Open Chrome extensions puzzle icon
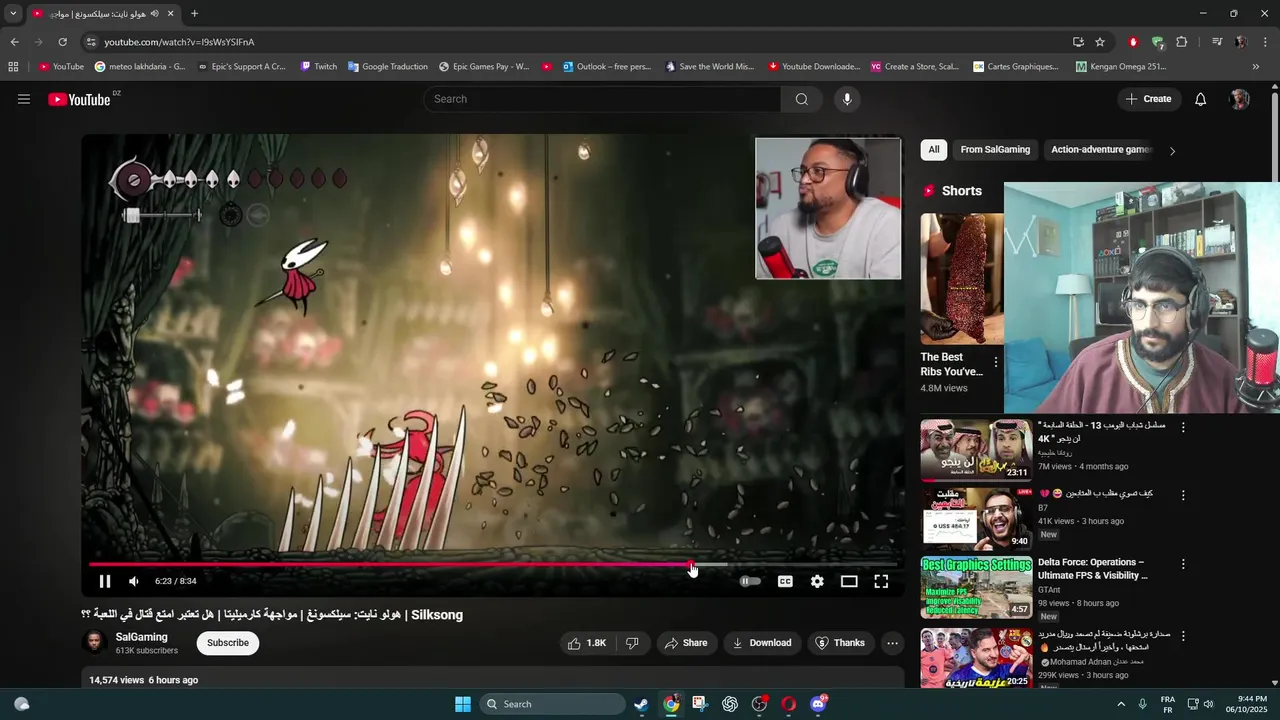Viewport: 1280px width, 720px height. tap(1182, 42)
